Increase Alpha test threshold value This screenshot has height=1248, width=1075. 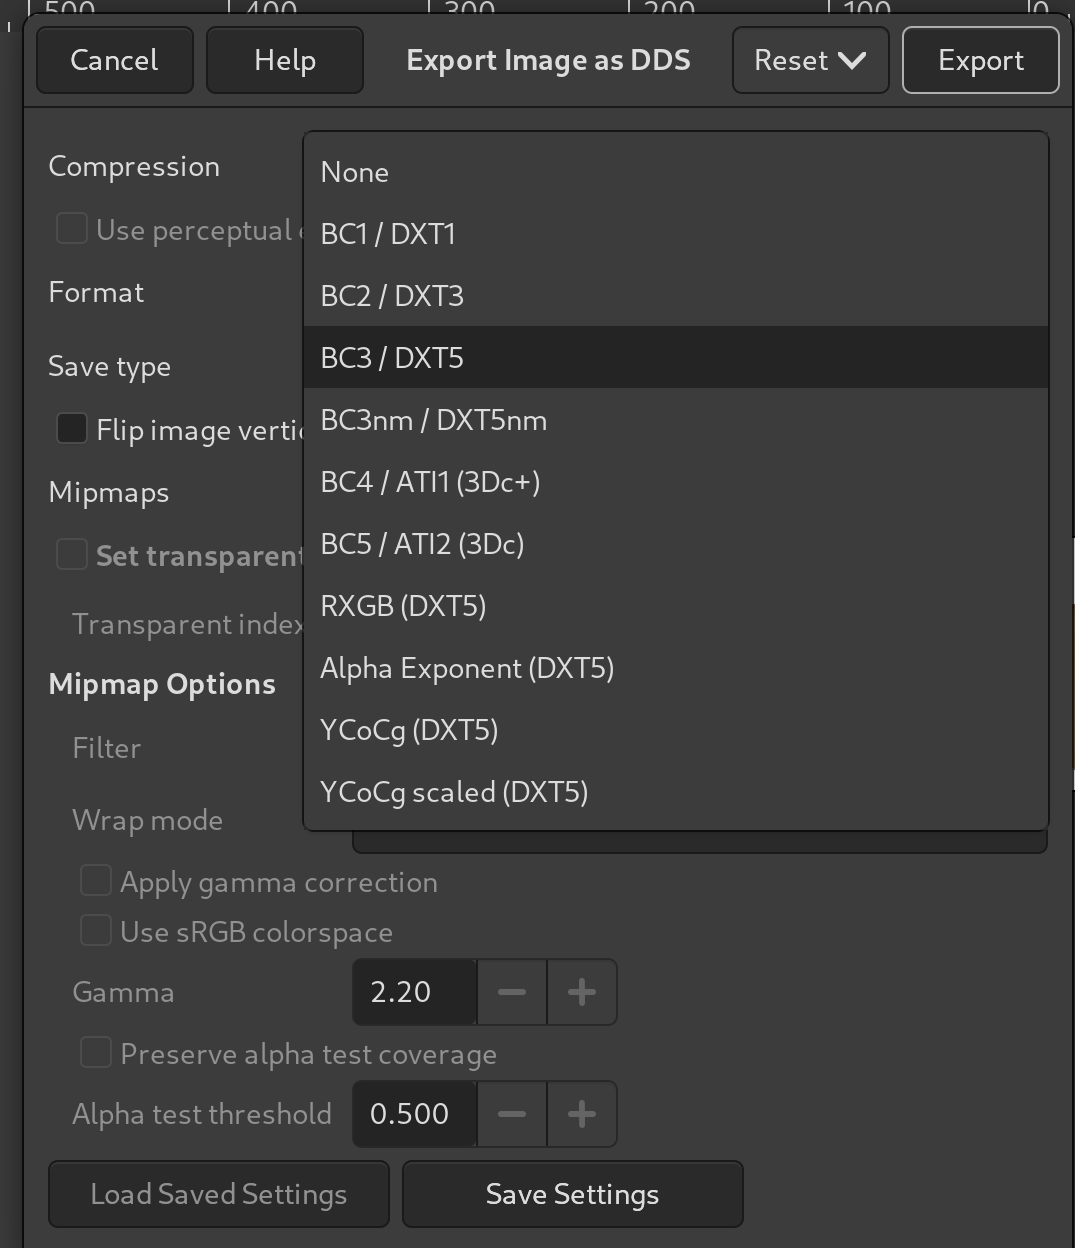coord(582,1114)
